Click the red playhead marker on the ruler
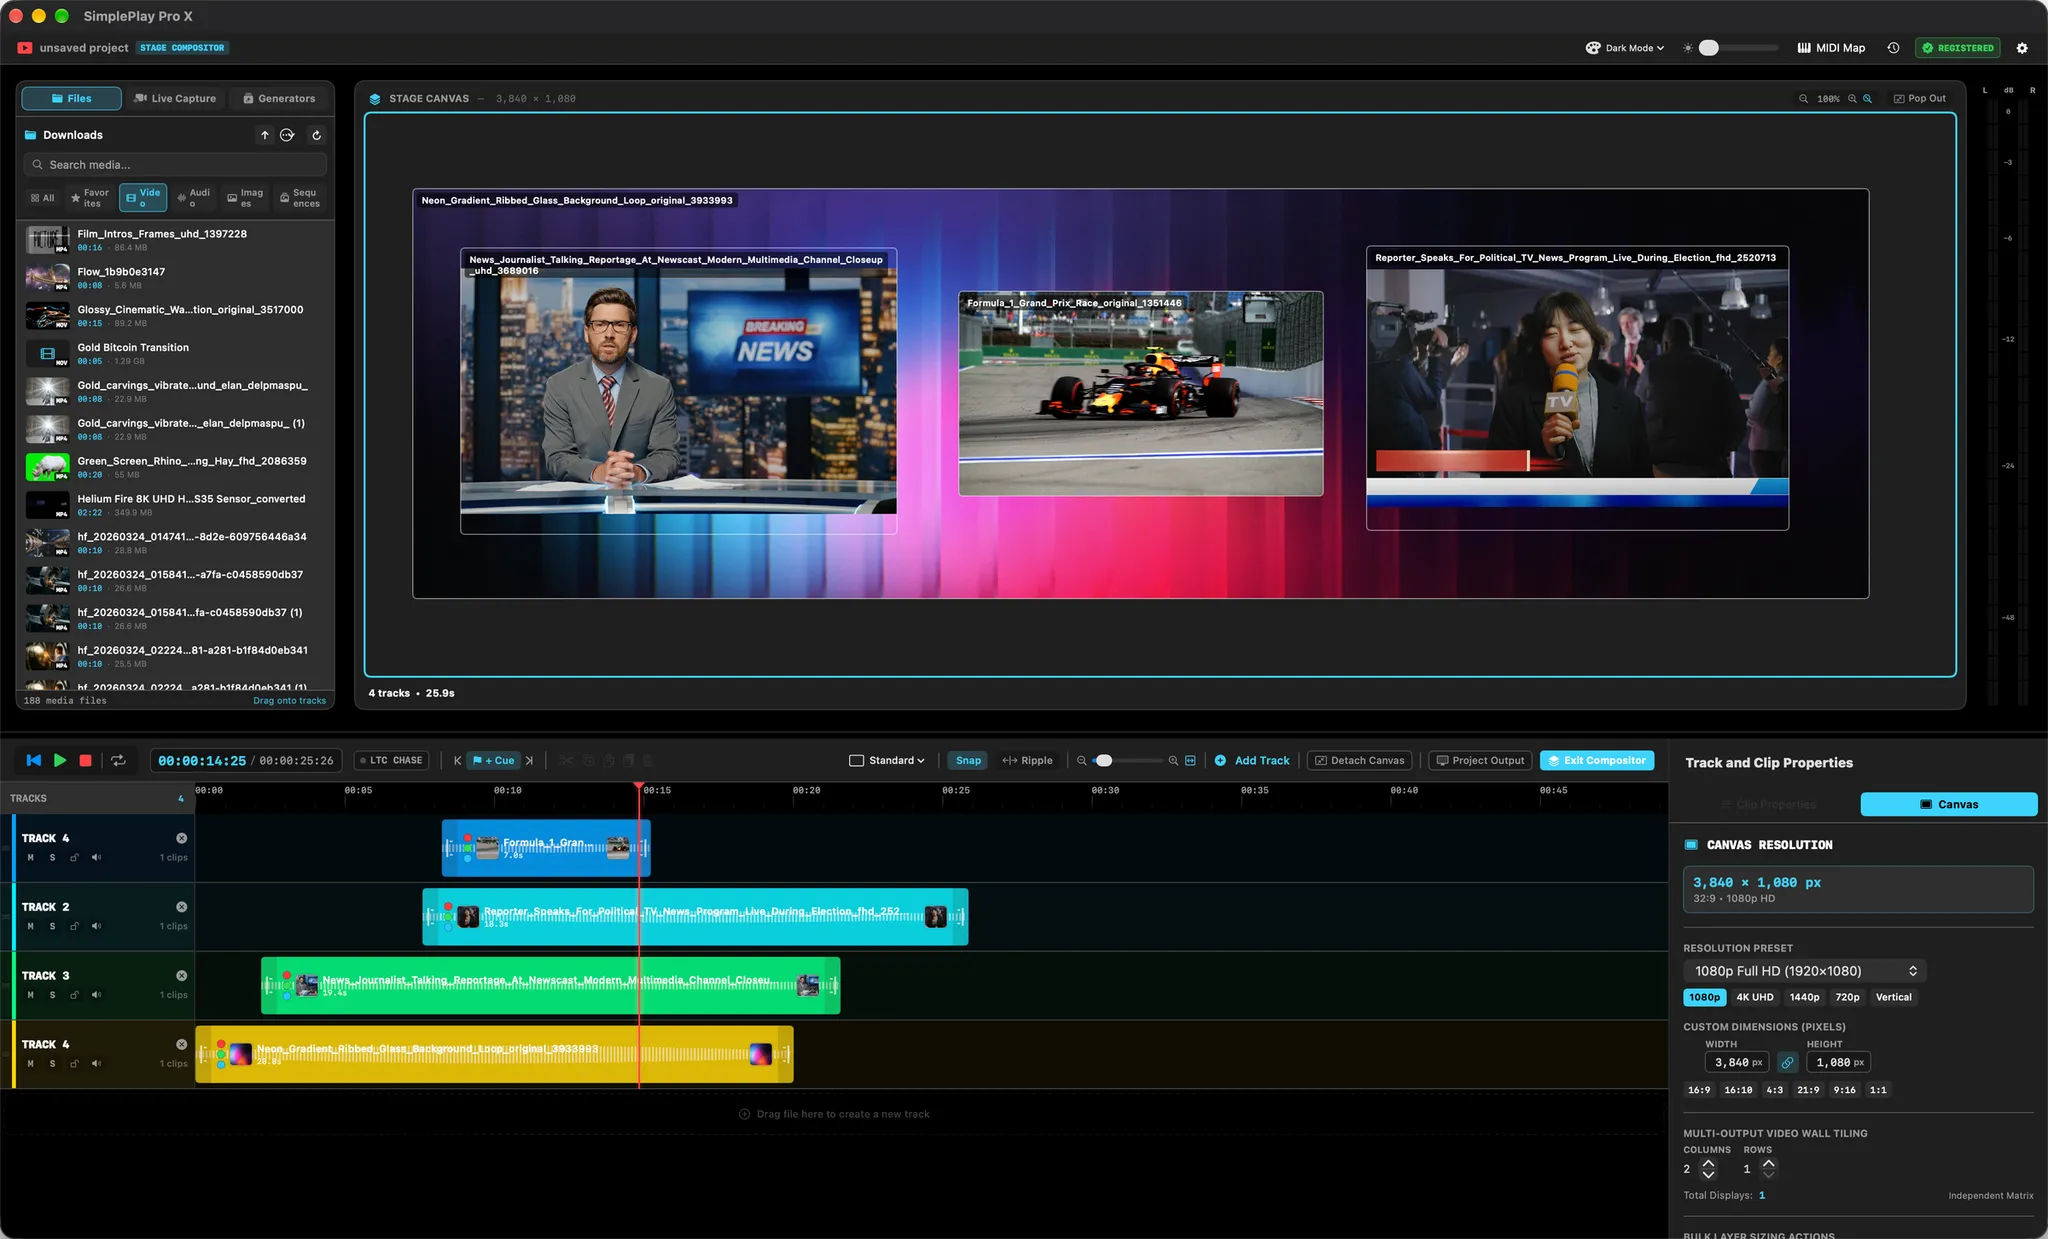Image resolution: width=2048 pixels, height=1239 pixels. [x=639, y=787]
